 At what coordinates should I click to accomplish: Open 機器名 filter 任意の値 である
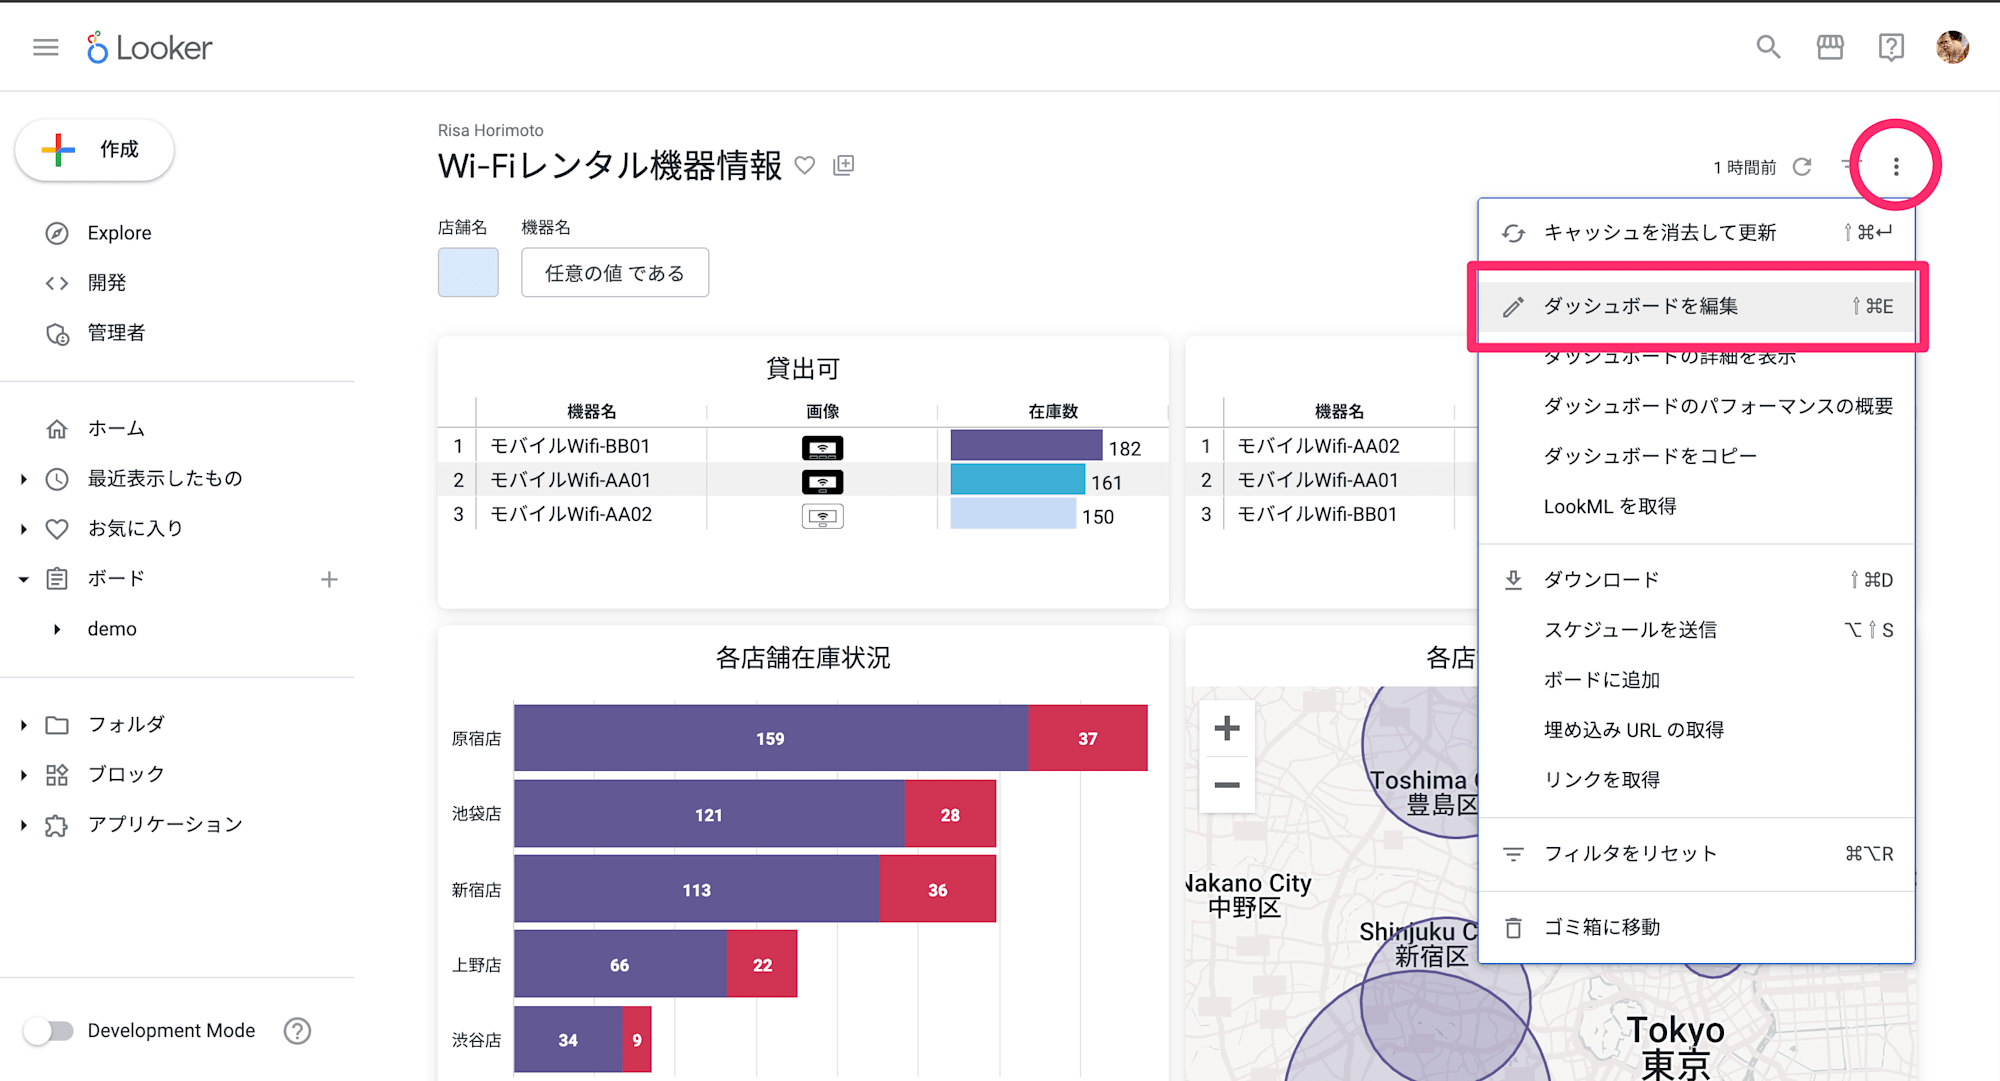[615, 273]
